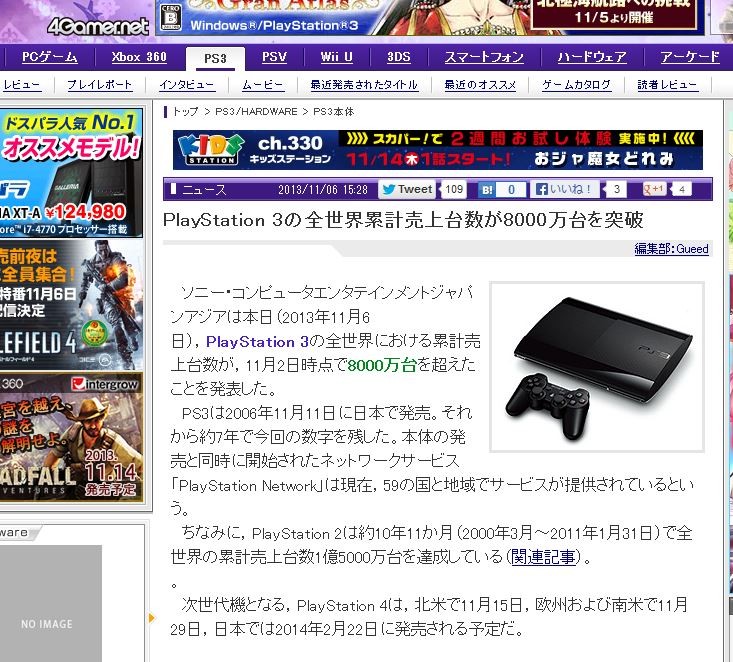The height and width of the screenshot is (662, 733).
Task: Click the 編集部:Gueed author link
Action: tap(671, 249)
